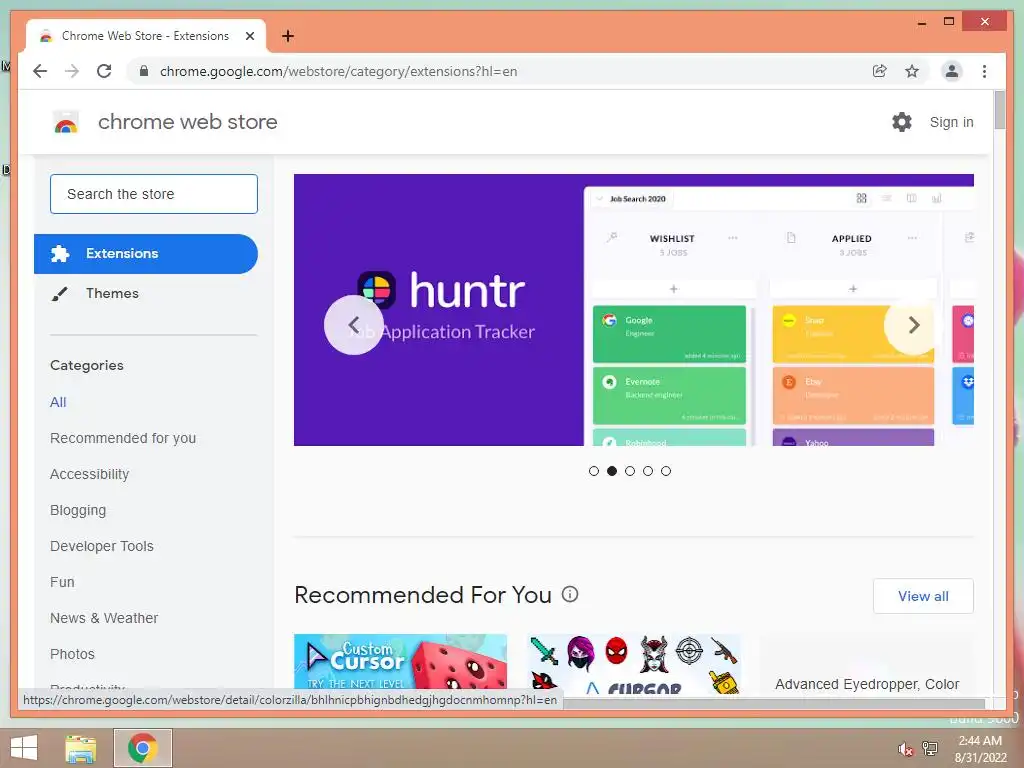This screenshot has width=1024, height=768.
Task: Choose the All category
Action: pyautogui.click(x=58, y=402)
